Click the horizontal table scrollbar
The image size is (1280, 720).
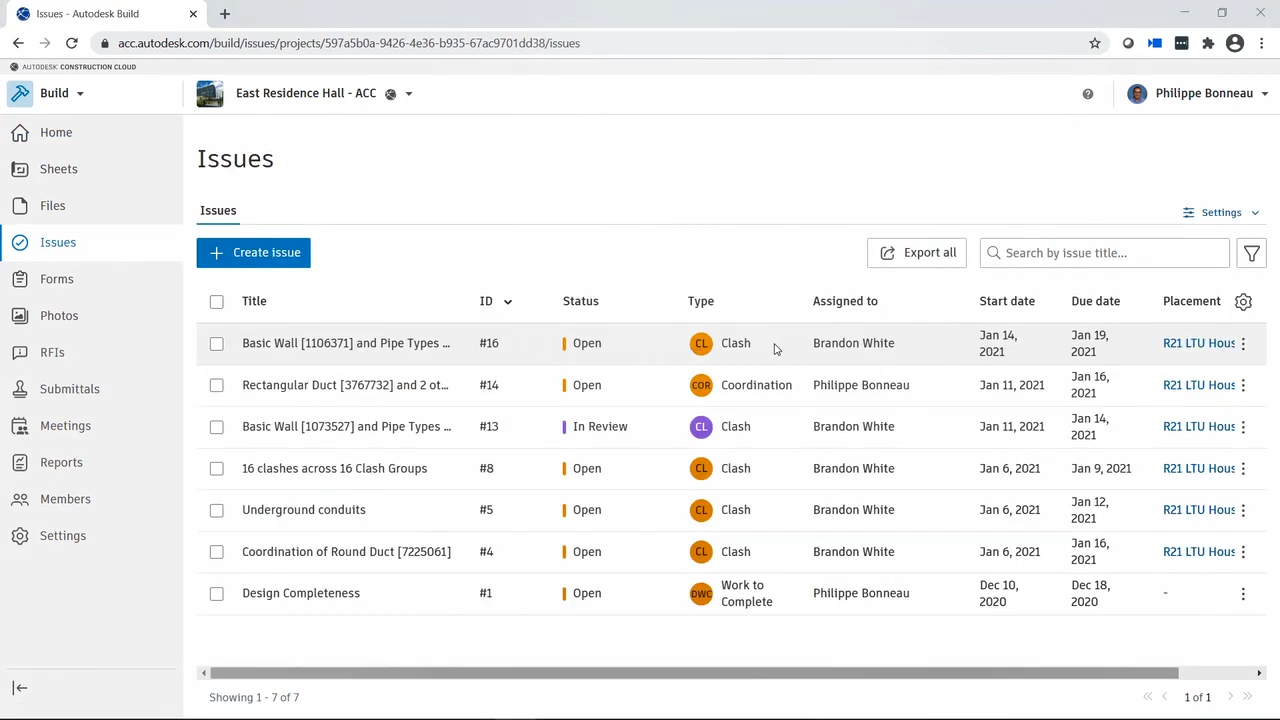(694, 673)
